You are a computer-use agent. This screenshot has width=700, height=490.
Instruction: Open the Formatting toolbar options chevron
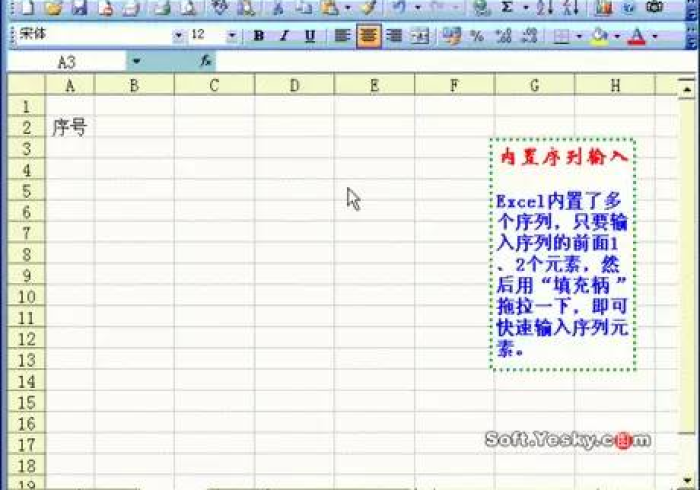pos(692,37)
